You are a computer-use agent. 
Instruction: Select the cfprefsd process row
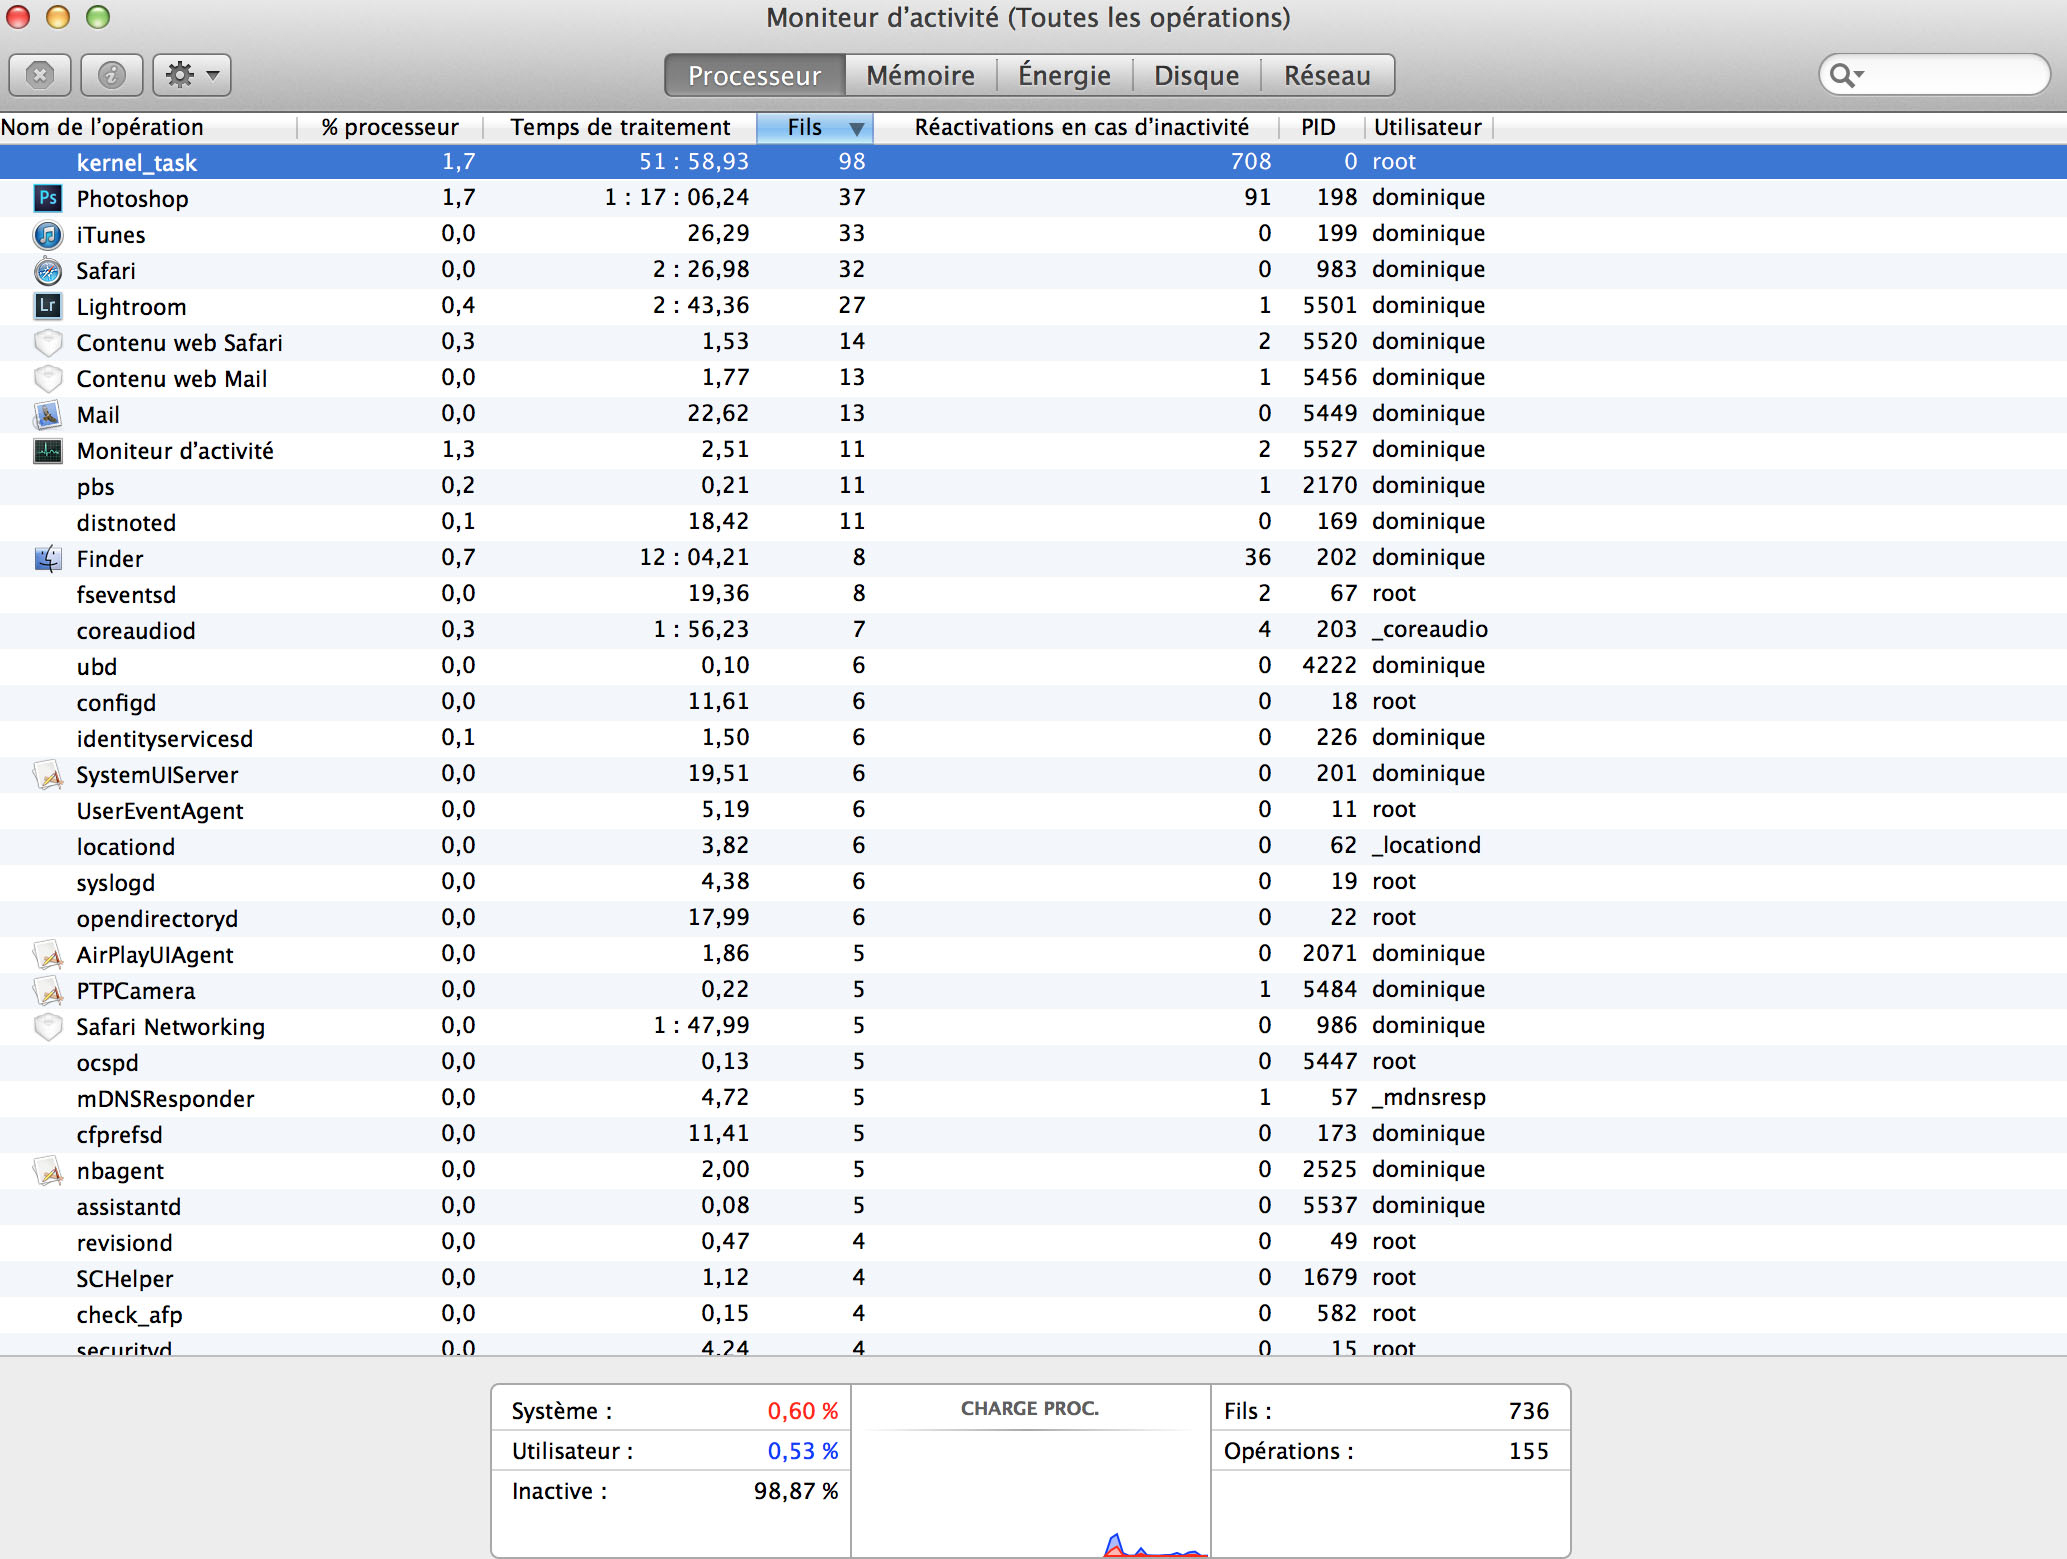pyautogui.click(x=1033, y=1134)
